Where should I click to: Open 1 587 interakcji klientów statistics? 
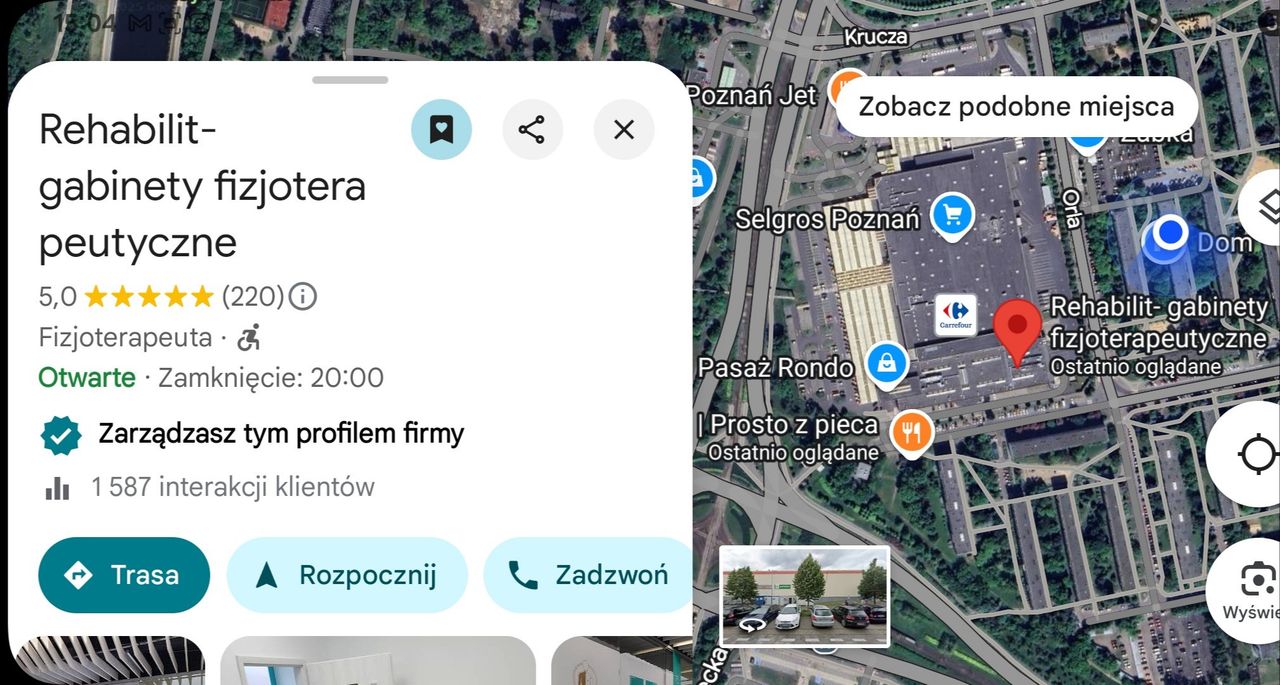(209, 487)
